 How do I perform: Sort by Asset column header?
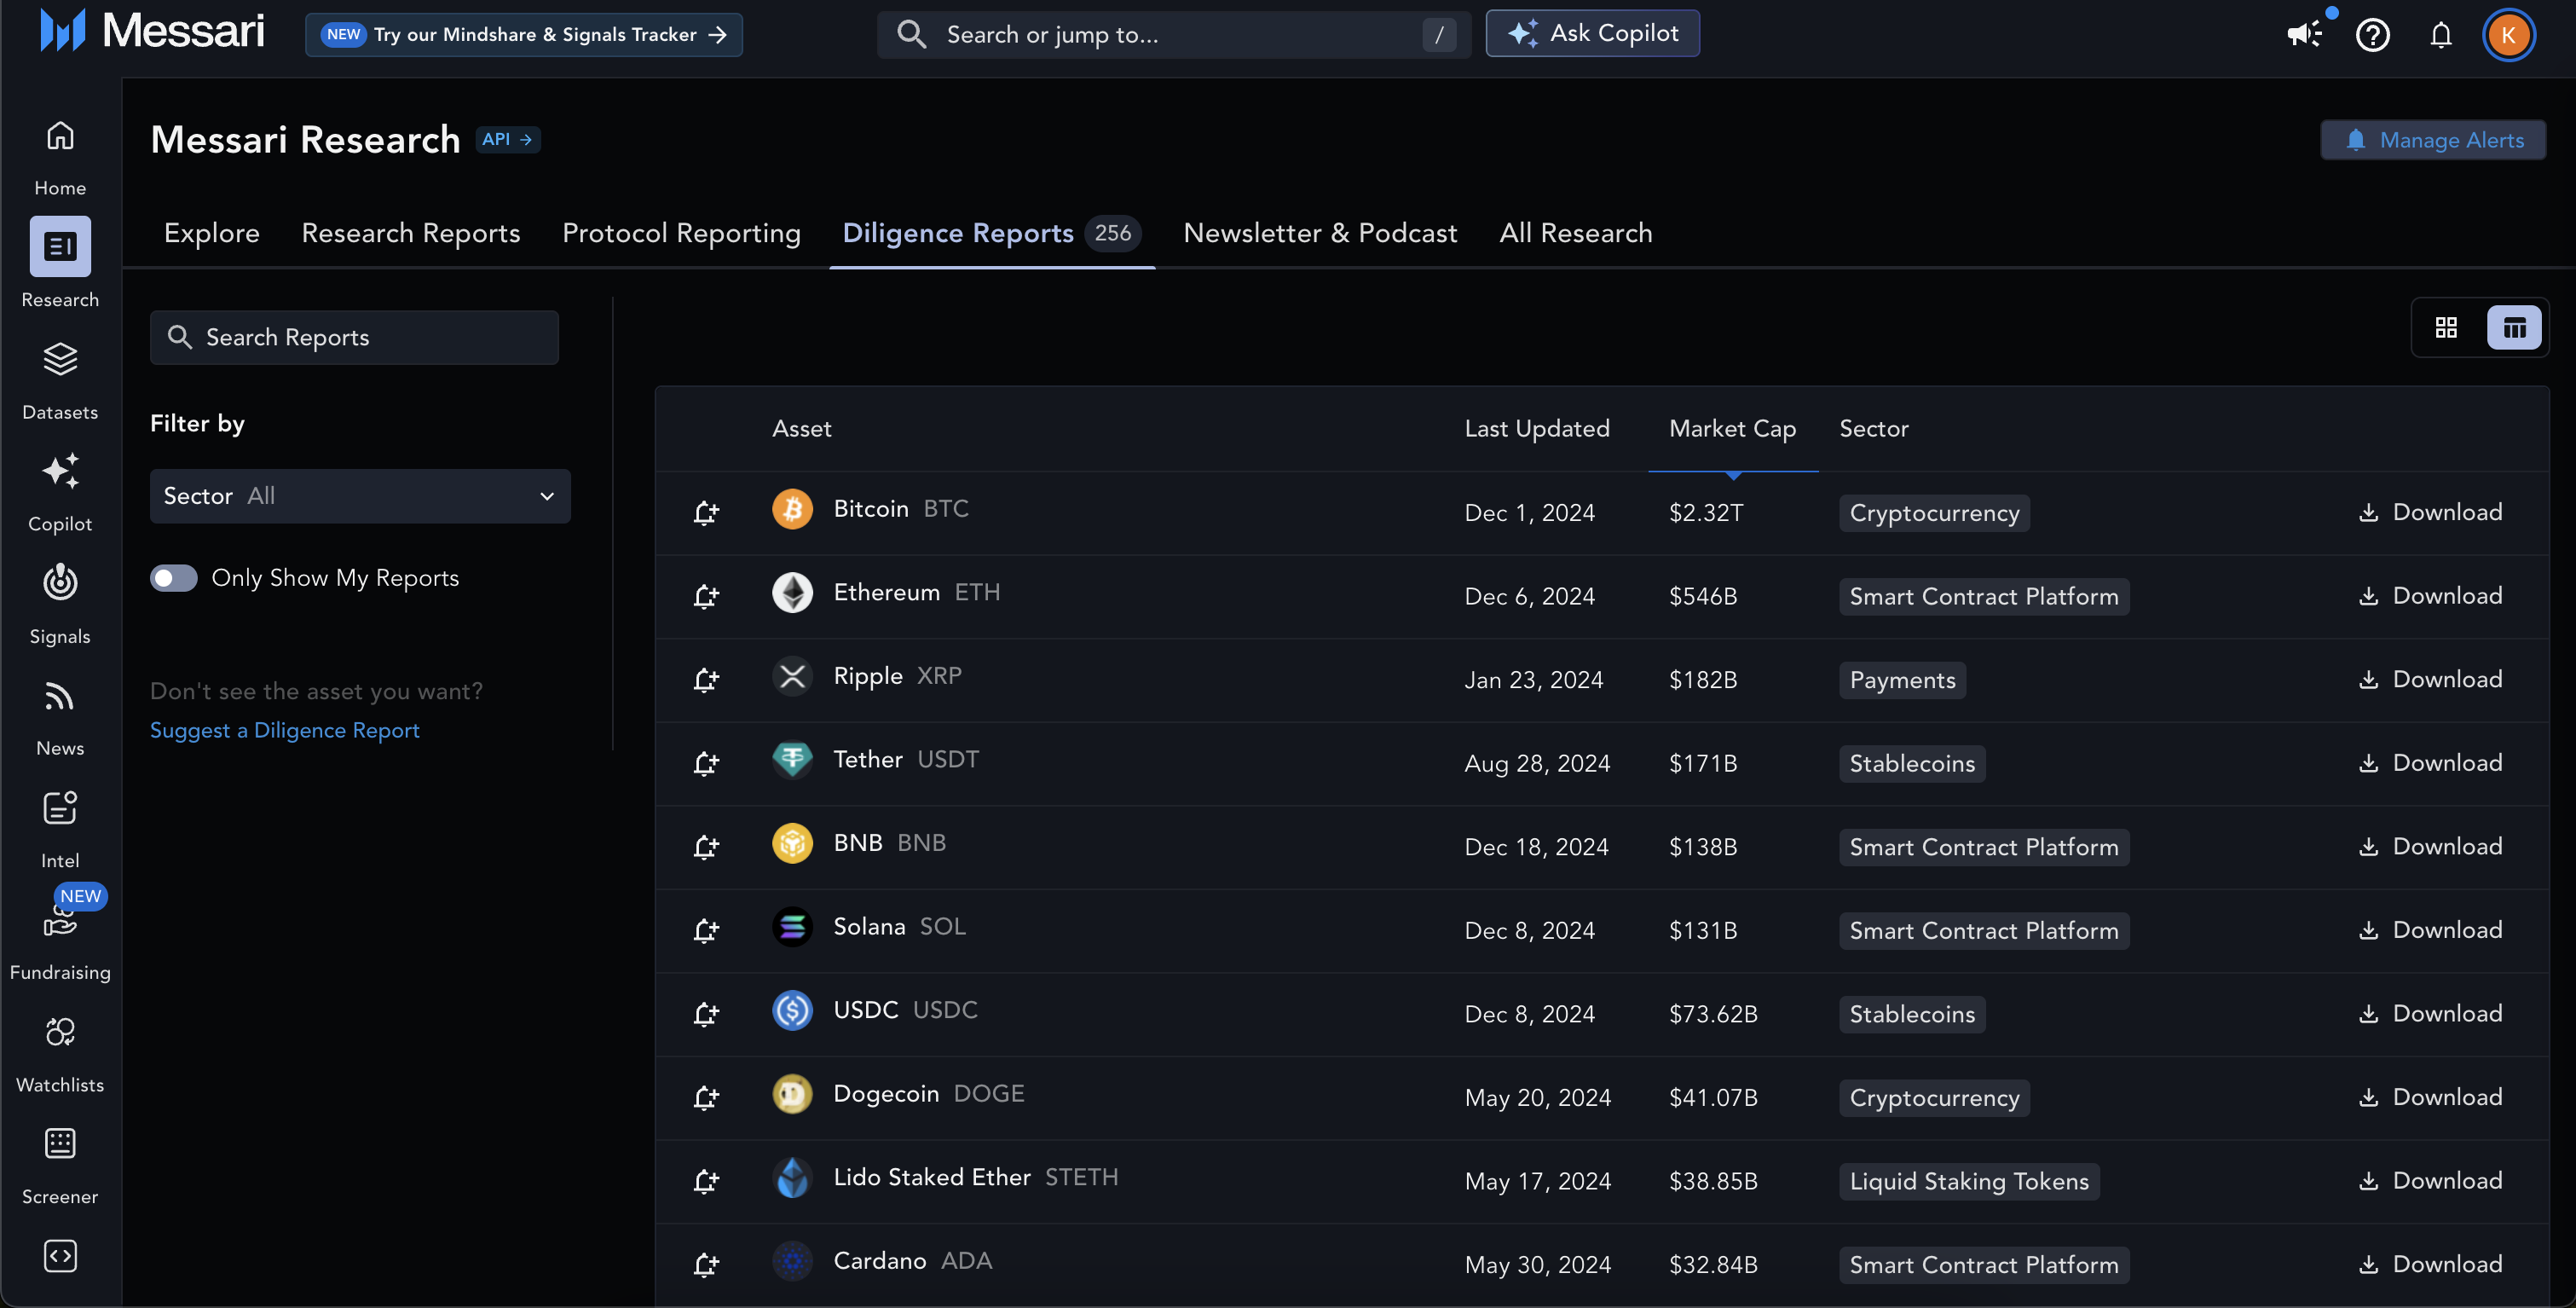(x=801, y=429)
